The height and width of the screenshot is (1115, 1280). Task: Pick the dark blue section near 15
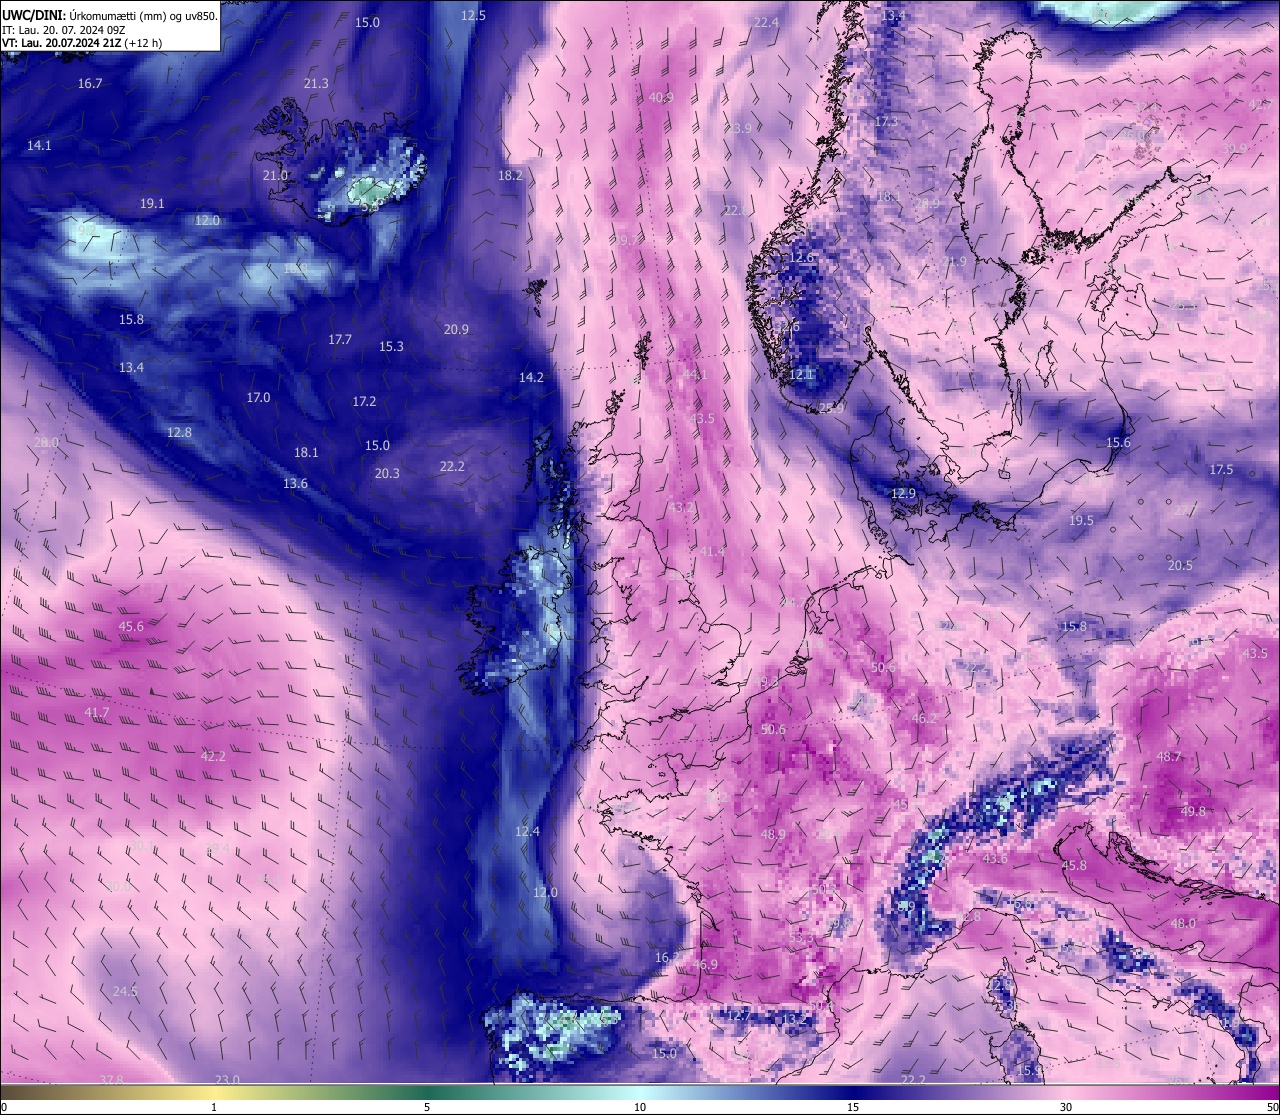853,1092
